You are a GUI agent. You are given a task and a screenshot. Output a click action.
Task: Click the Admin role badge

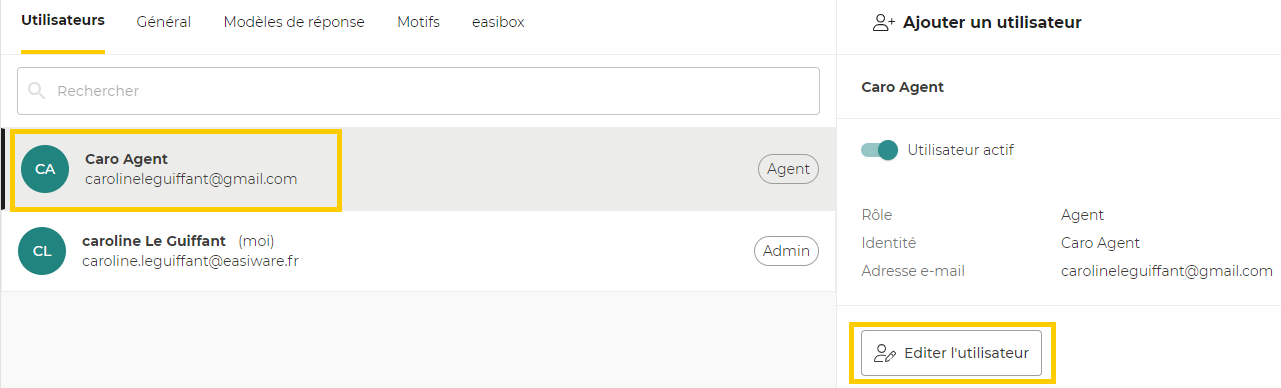click(786, 251)
